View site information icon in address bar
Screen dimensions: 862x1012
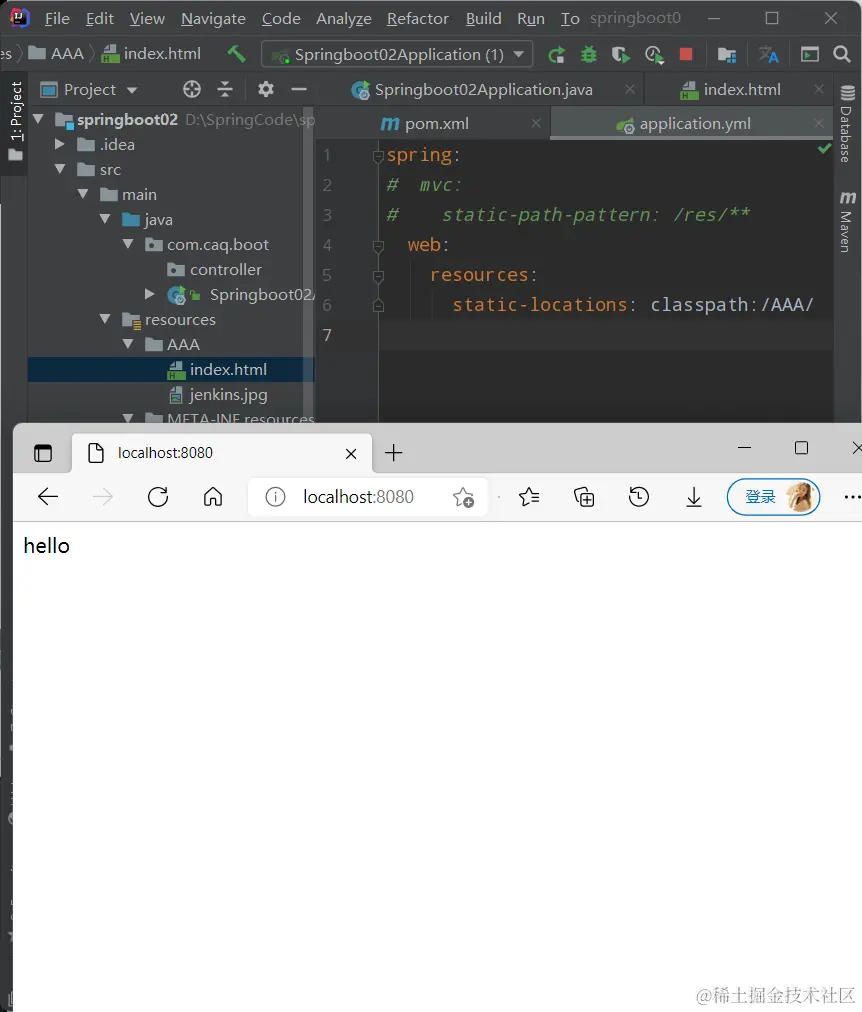[x=276, y=497]
